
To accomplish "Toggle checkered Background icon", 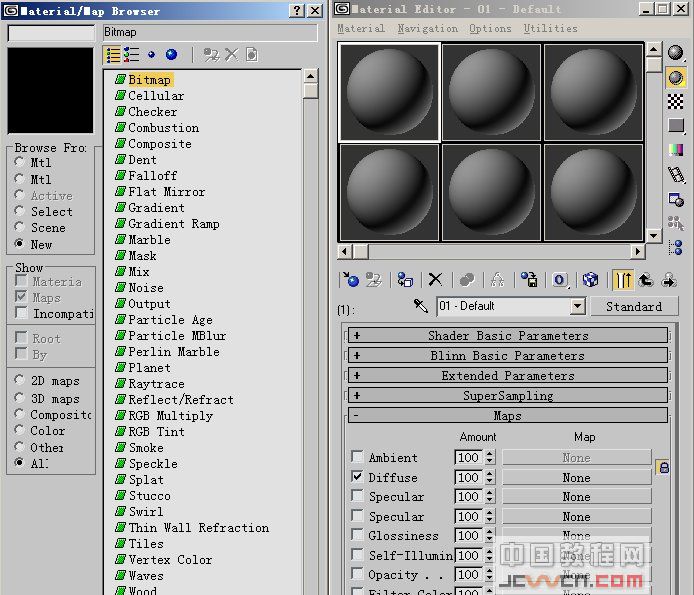I will click(675, 102).
